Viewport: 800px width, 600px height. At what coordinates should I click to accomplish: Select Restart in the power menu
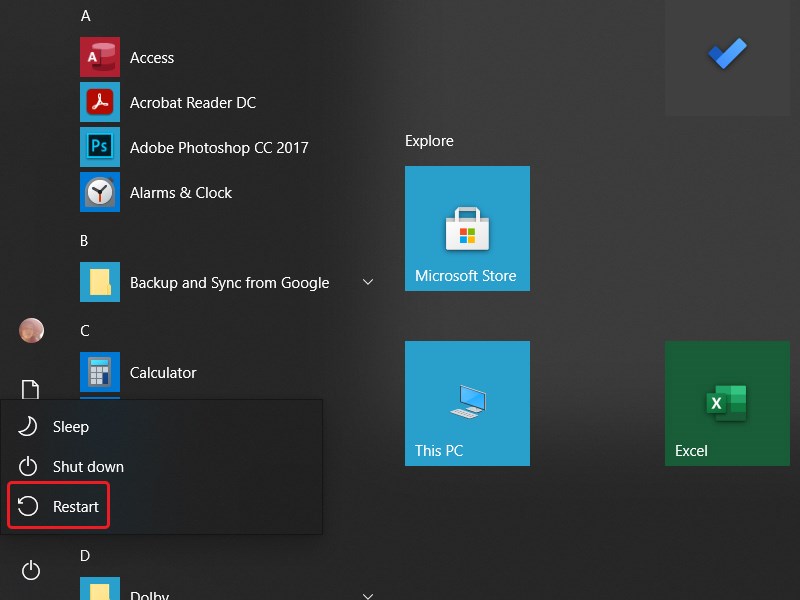[161, 506]
